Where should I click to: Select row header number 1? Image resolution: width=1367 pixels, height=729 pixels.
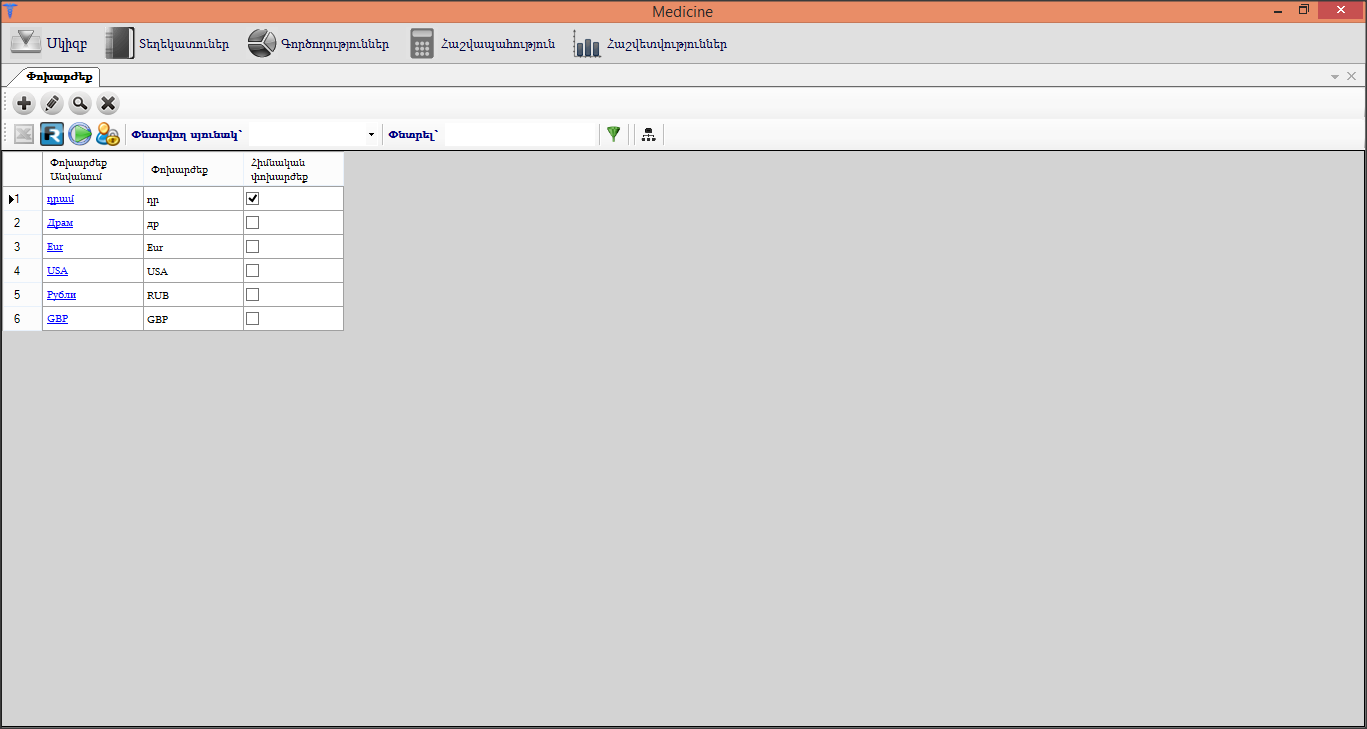[23, 199]
